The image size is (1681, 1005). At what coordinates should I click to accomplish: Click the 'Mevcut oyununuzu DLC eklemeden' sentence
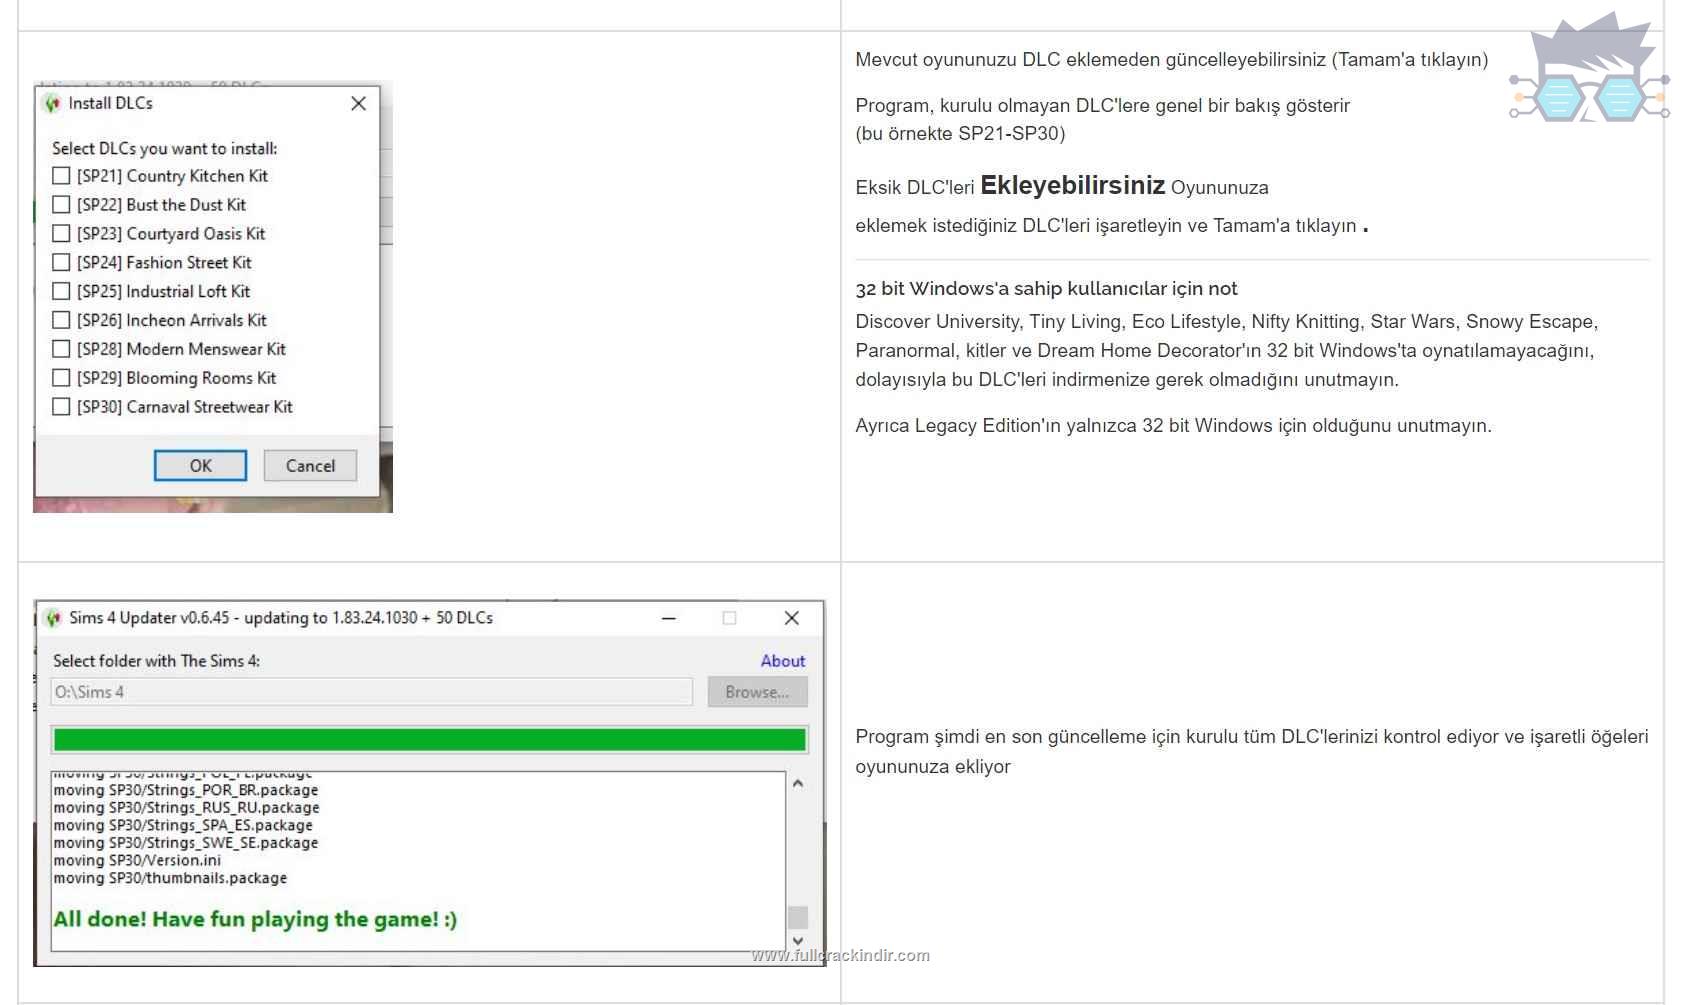tap(1171, 60)
